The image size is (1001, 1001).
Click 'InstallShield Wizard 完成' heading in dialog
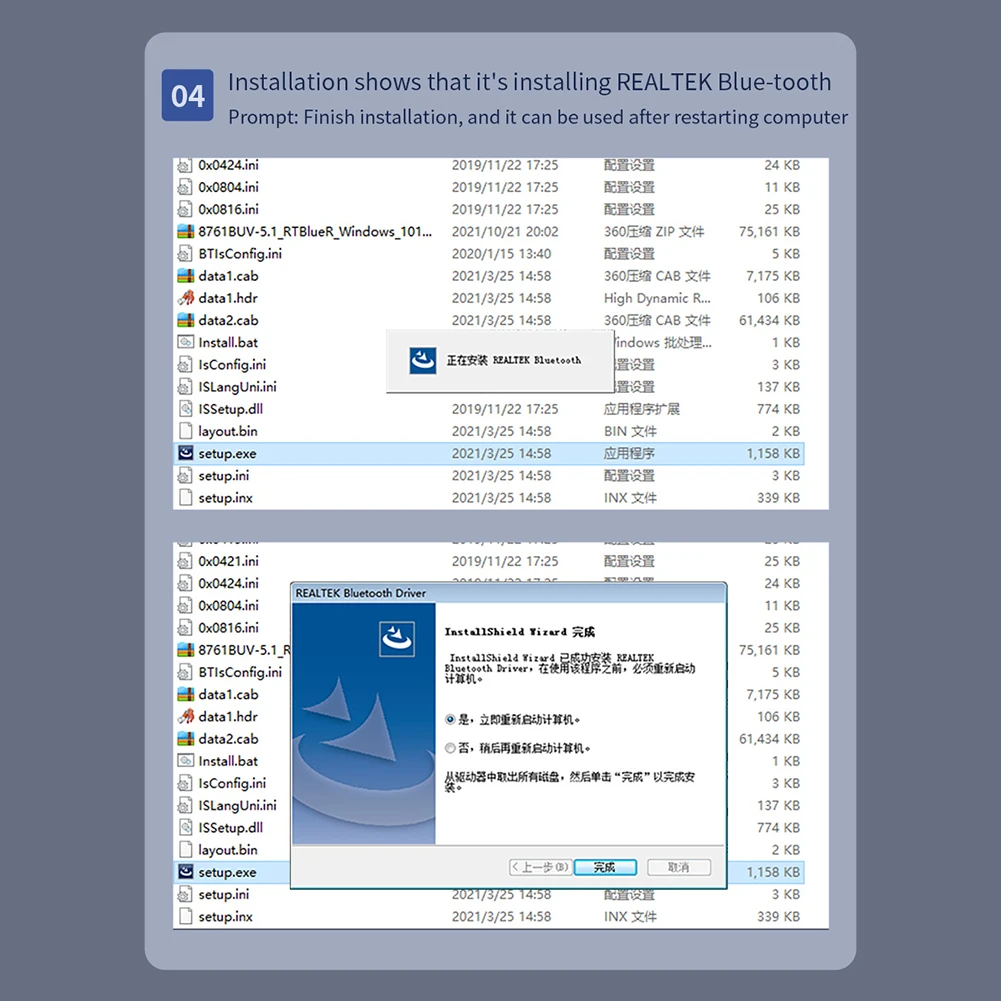coord(520,632)
